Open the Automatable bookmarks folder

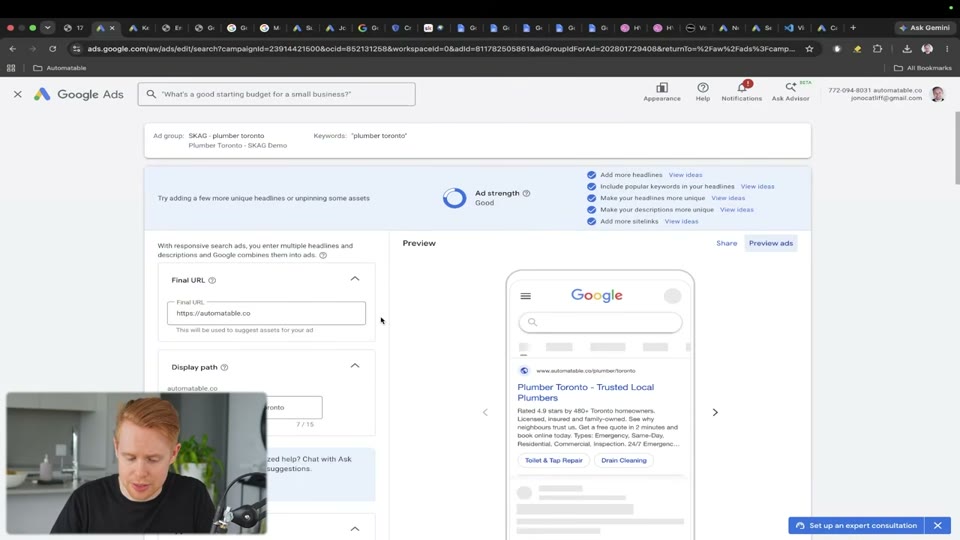(x=59, y=68)
